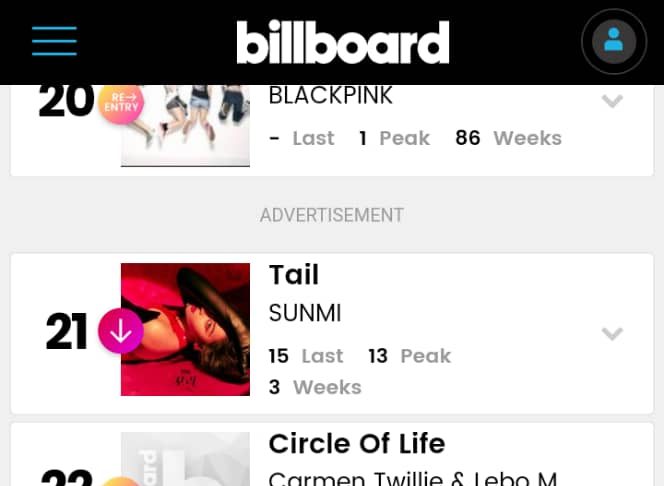Image resolution: width=664 pixels, height=486 pixels.
Task: Click the rank number 21
Action: 67,332
